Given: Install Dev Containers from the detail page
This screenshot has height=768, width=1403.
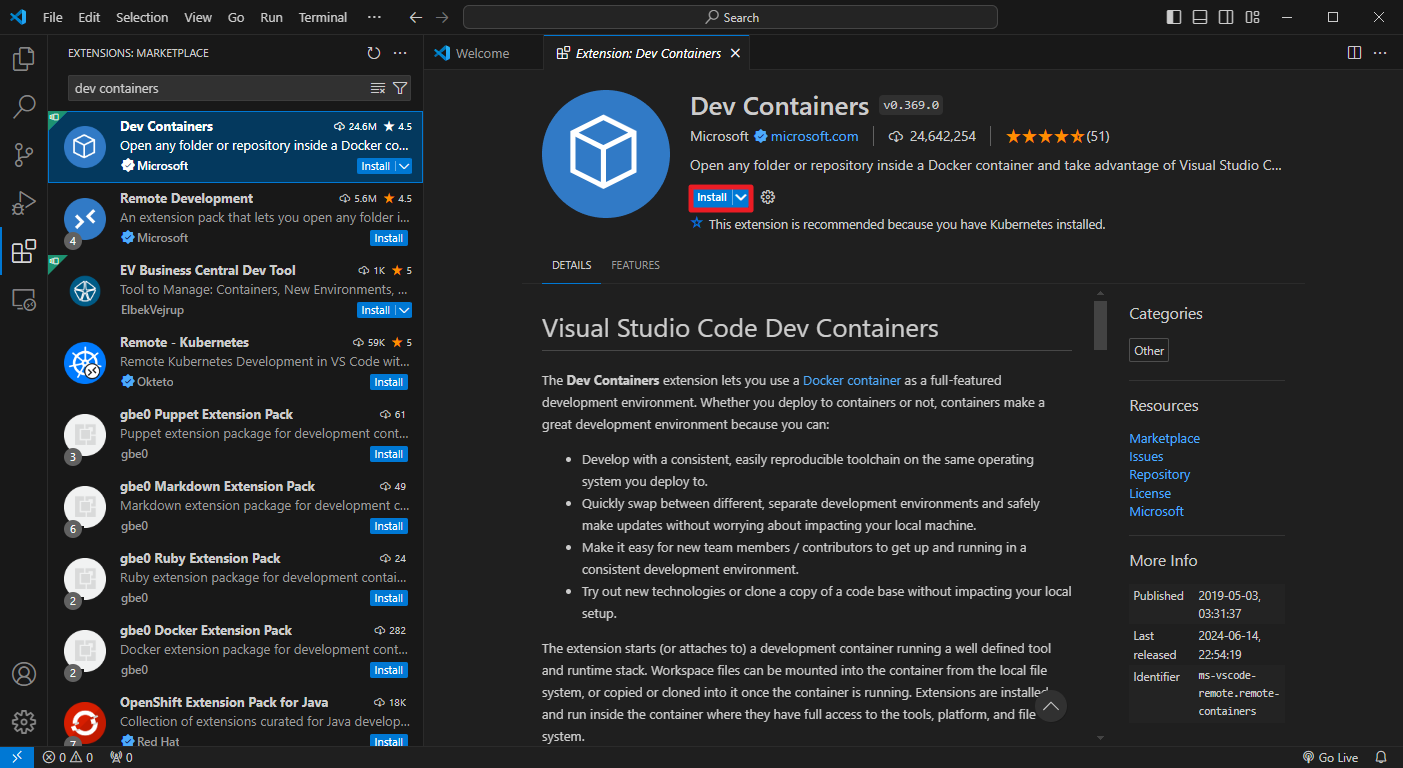Looking at the screenshot, I should click(x=711, y=197).
